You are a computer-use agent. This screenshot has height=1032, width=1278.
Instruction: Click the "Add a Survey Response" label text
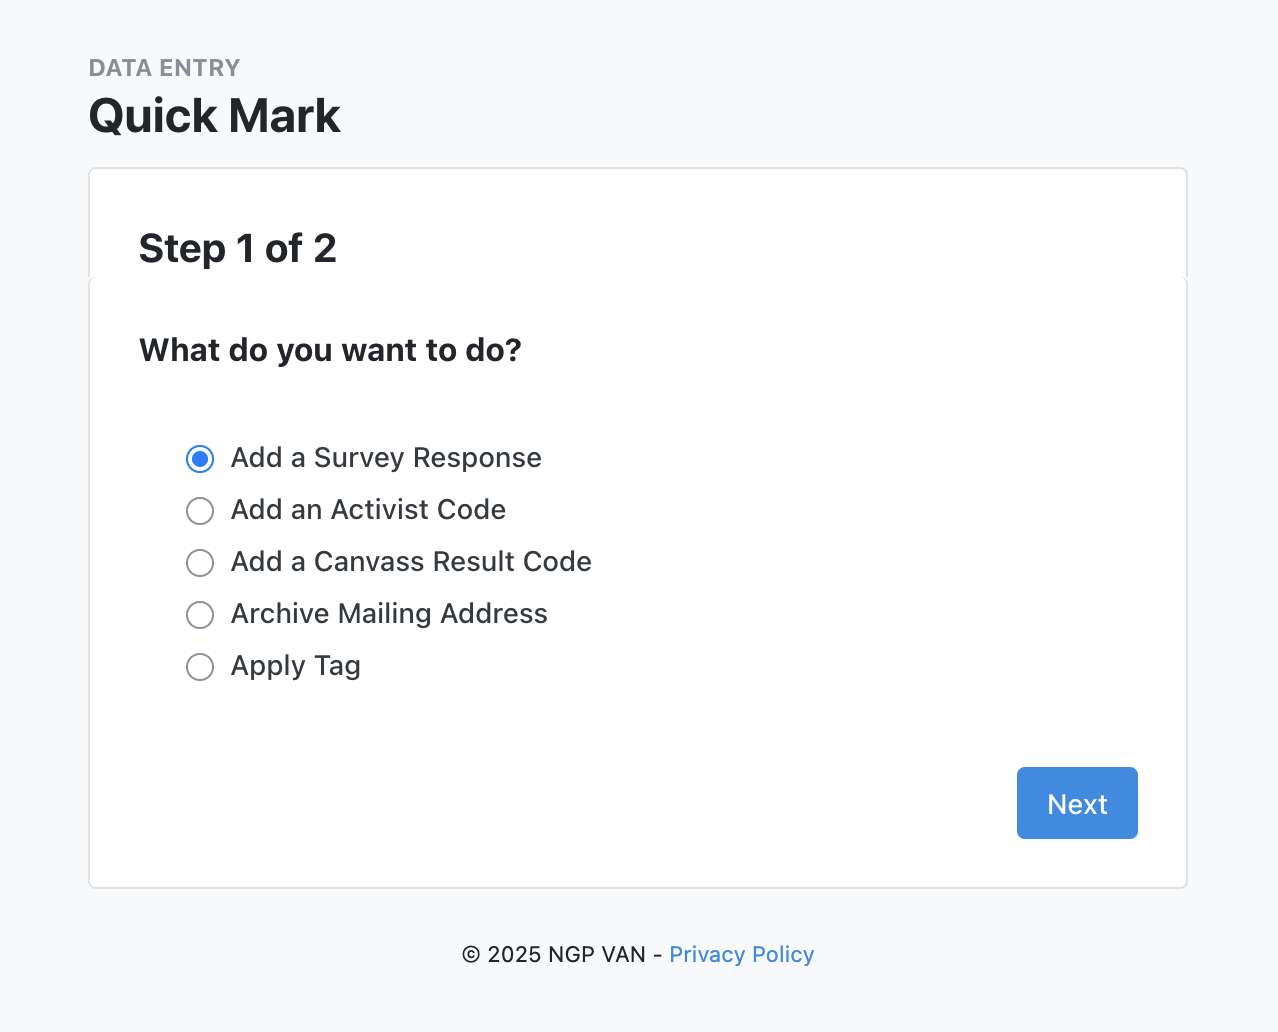386,458
